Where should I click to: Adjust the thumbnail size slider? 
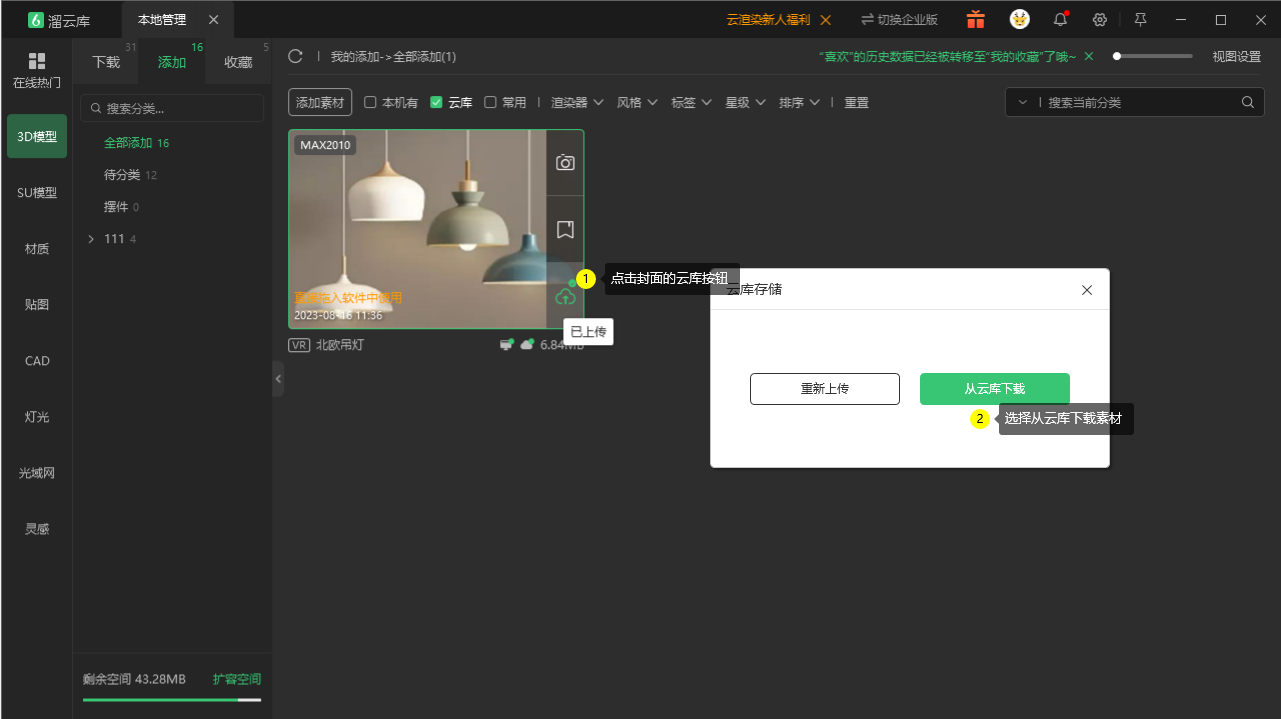tap(1153, 57)
